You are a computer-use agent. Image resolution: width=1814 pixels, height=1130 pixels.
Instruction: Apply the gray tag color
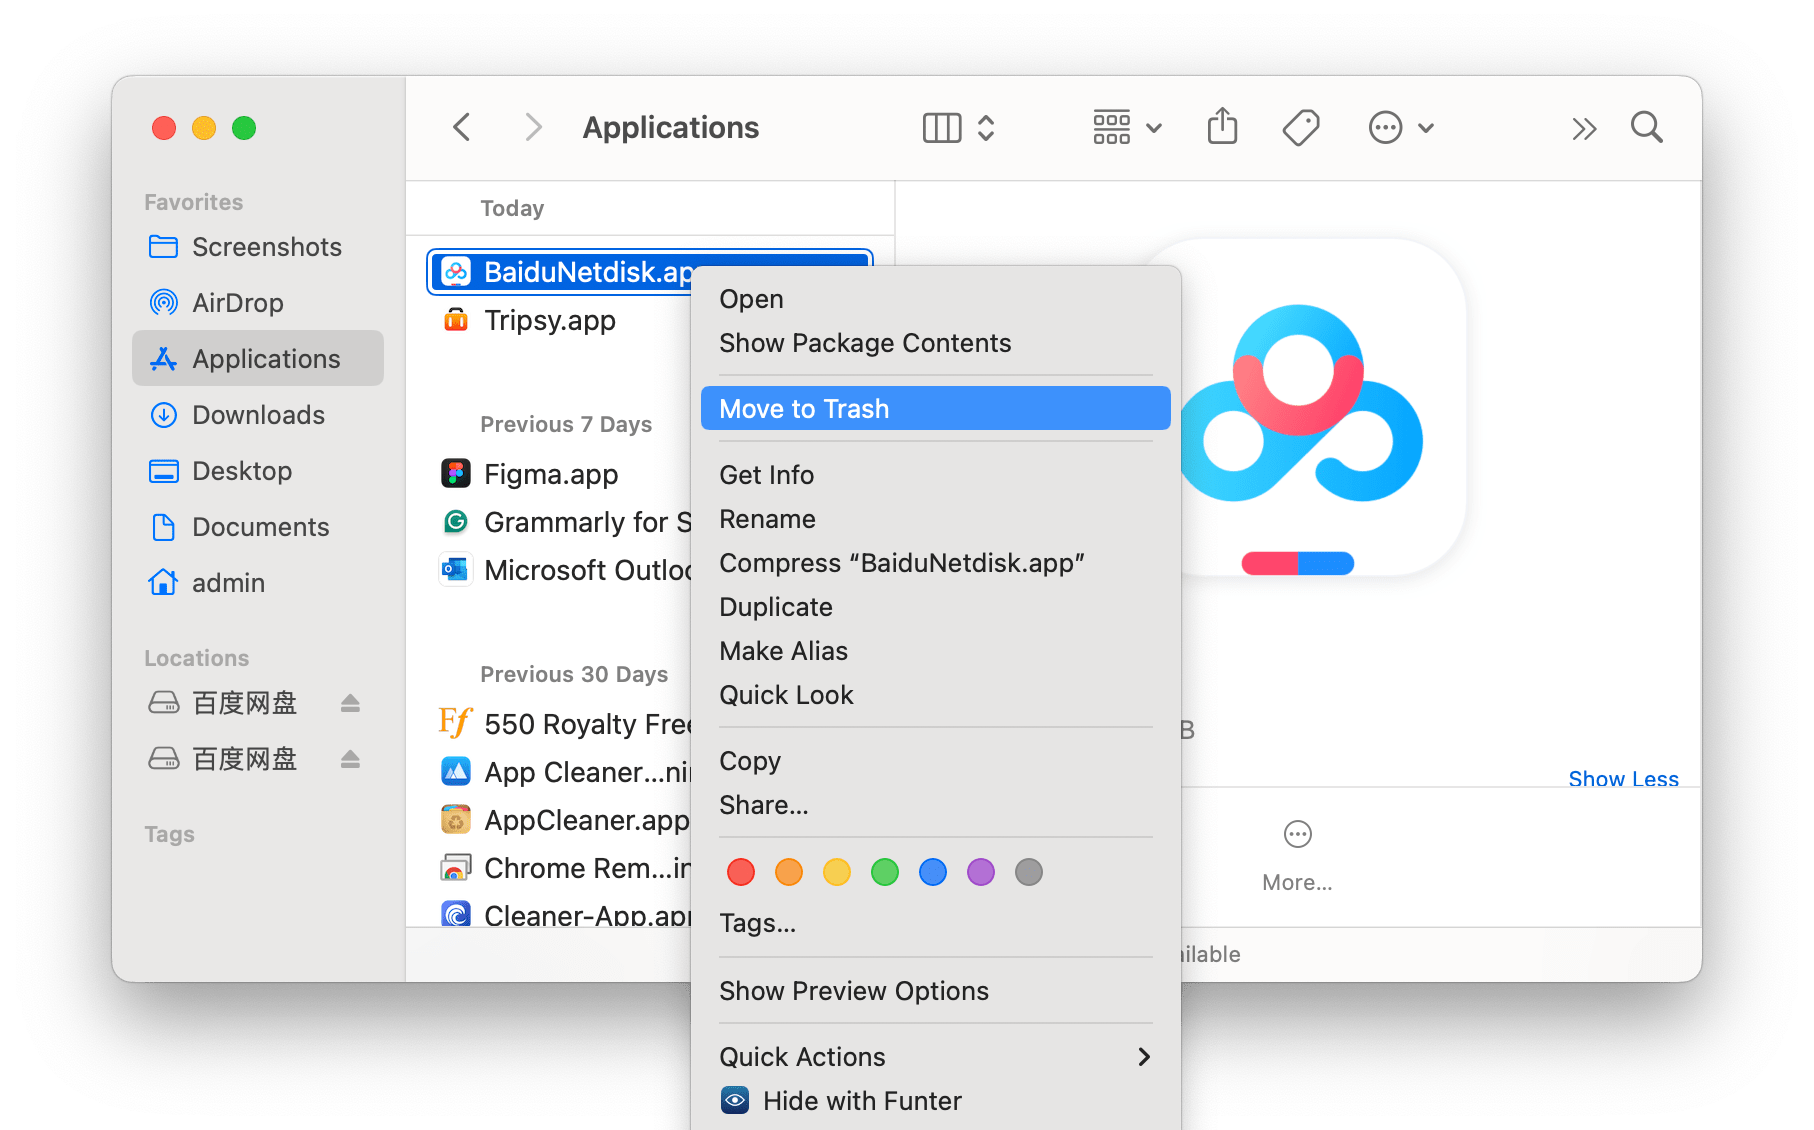coord(1029,872)
